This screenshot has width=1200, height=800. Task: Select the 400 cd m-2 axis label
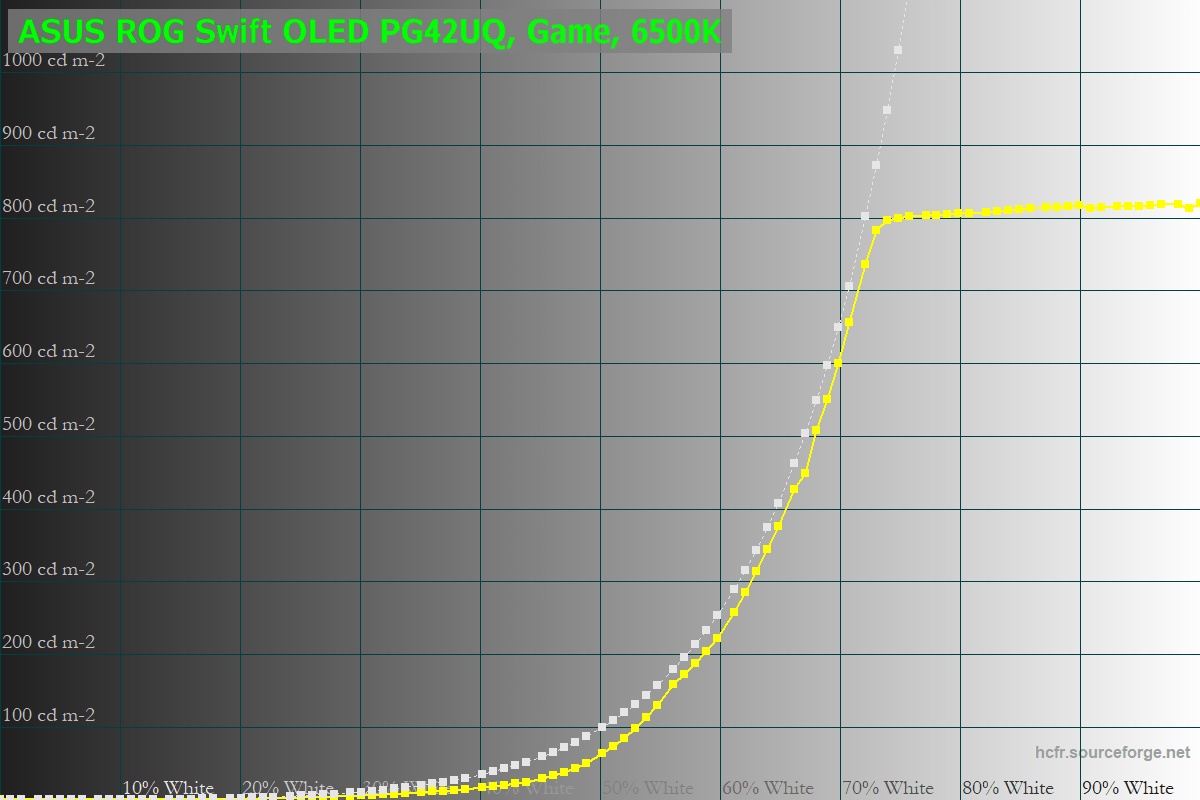(x=49, y=497)
